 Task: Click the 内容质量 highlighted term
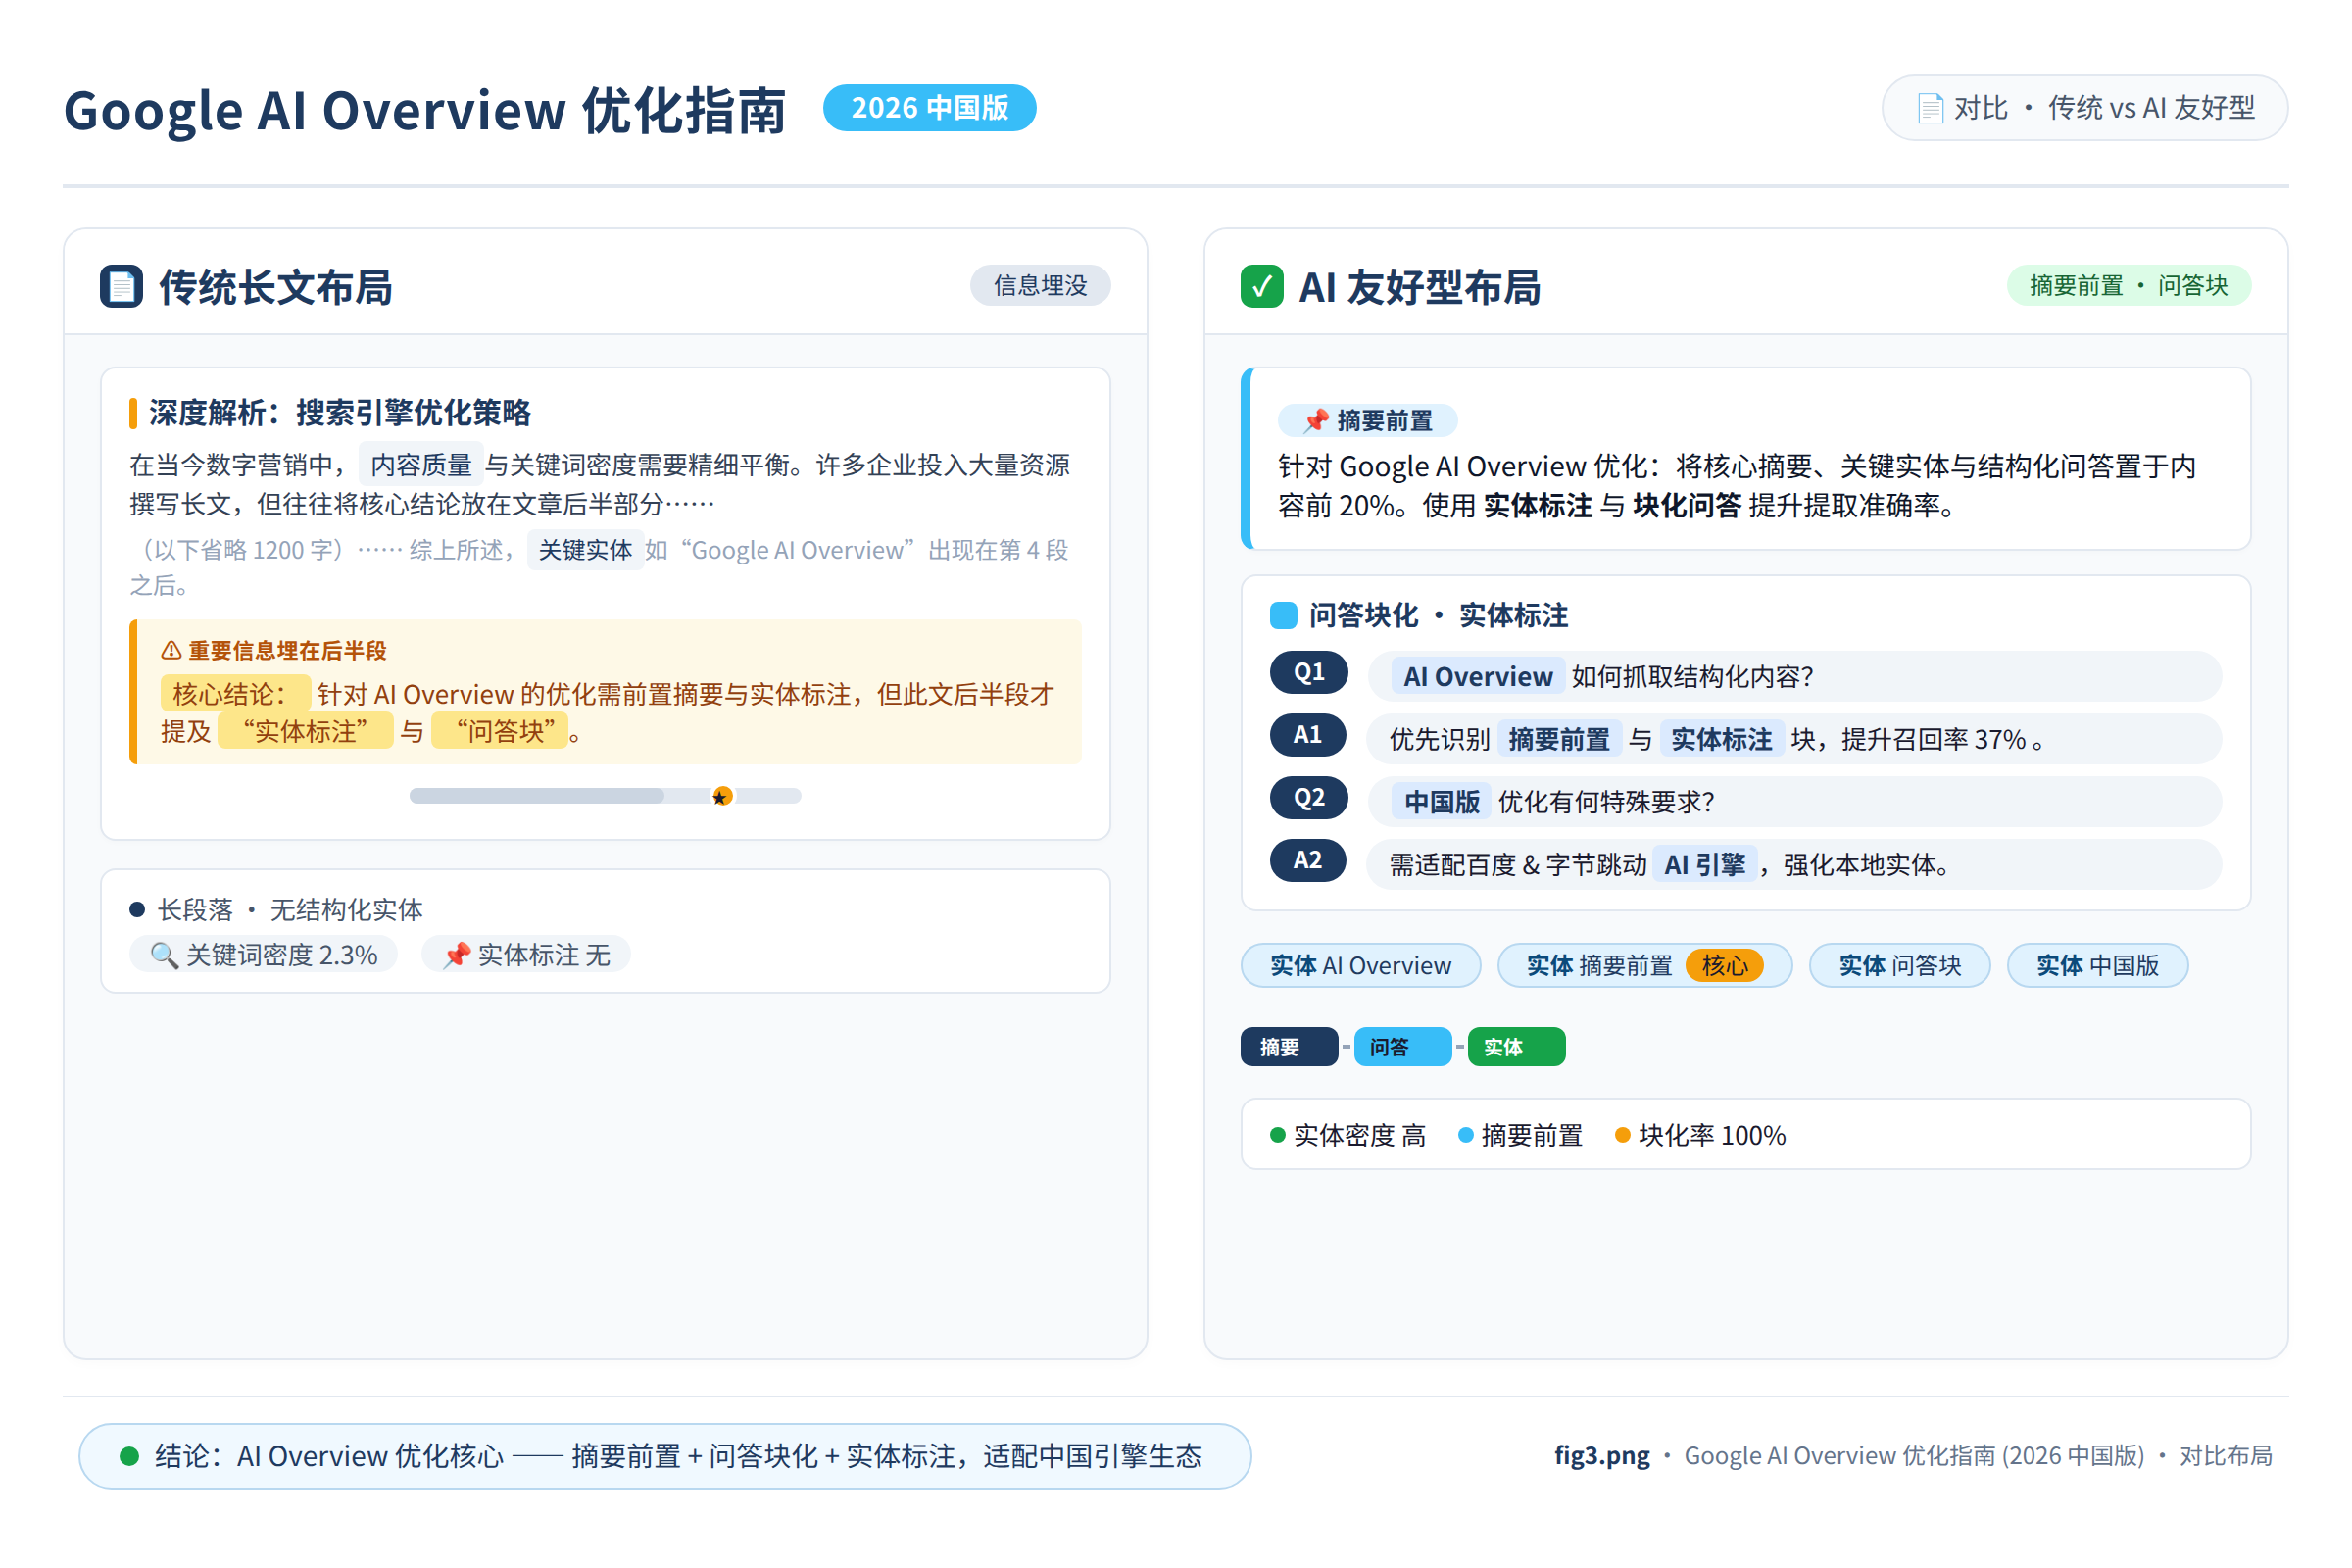click(421, 464)
